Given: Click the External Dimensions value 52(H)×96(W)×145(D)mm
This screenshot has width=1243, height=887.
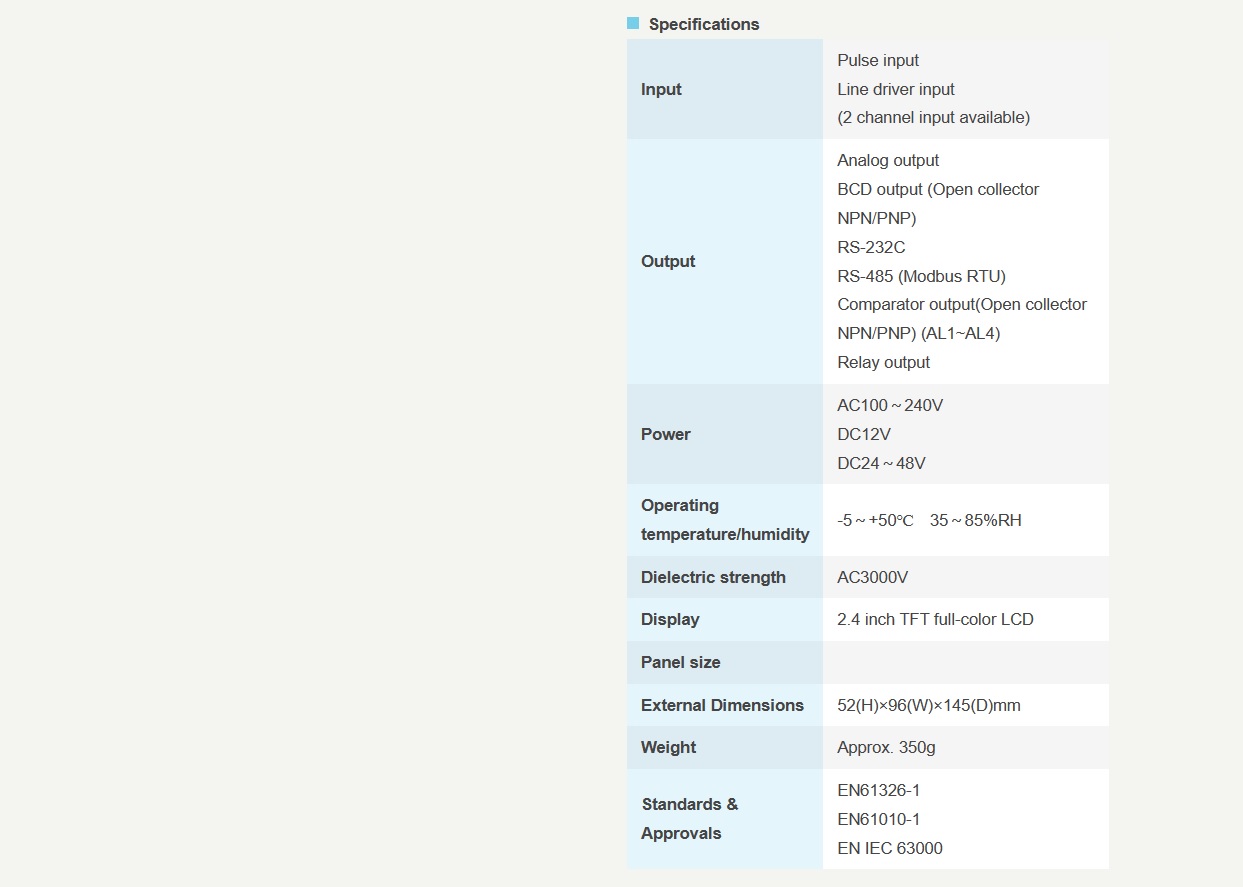Looking at the screenshot, I should 929,705.
